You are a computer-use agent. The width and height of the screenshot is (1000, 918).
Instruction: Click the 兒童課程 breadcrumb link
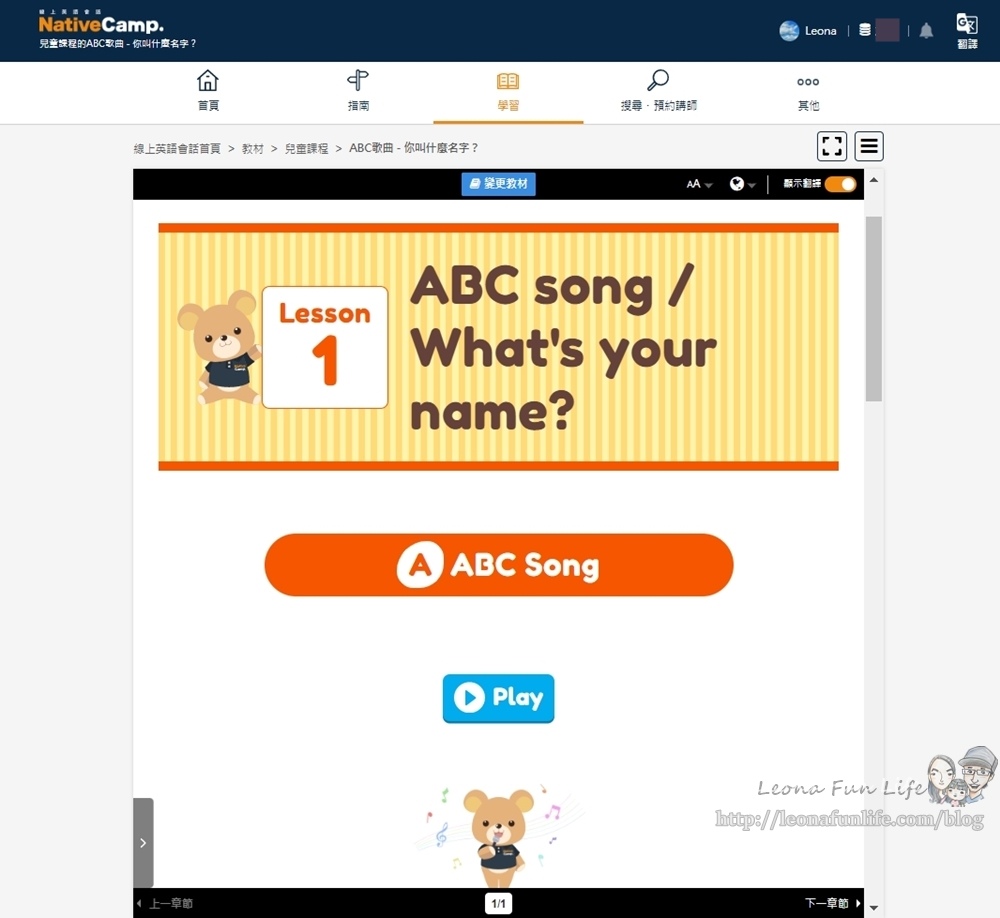pos(306,149)
